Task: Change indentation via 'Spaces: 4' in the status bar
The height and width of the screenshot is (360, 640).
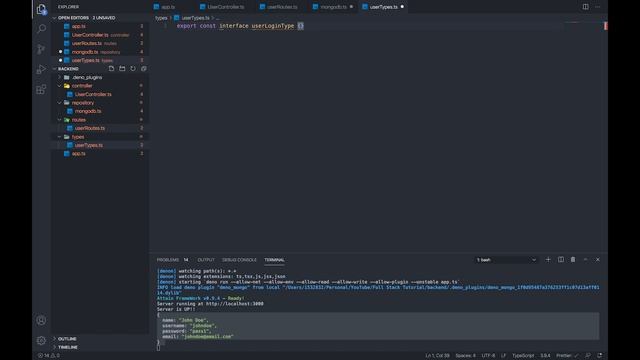Action: (x=465, y=356)
